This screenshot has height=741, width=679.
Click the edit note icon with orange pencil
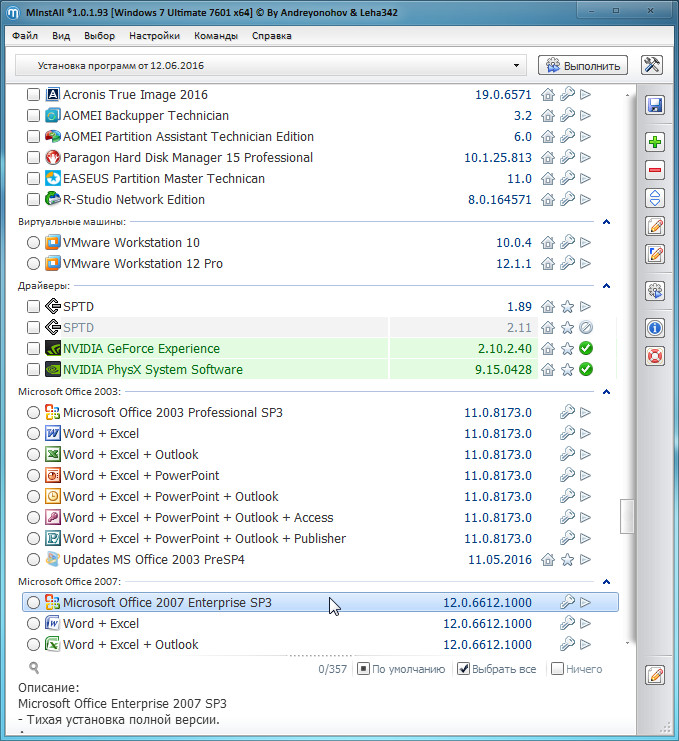pos(655,226)
